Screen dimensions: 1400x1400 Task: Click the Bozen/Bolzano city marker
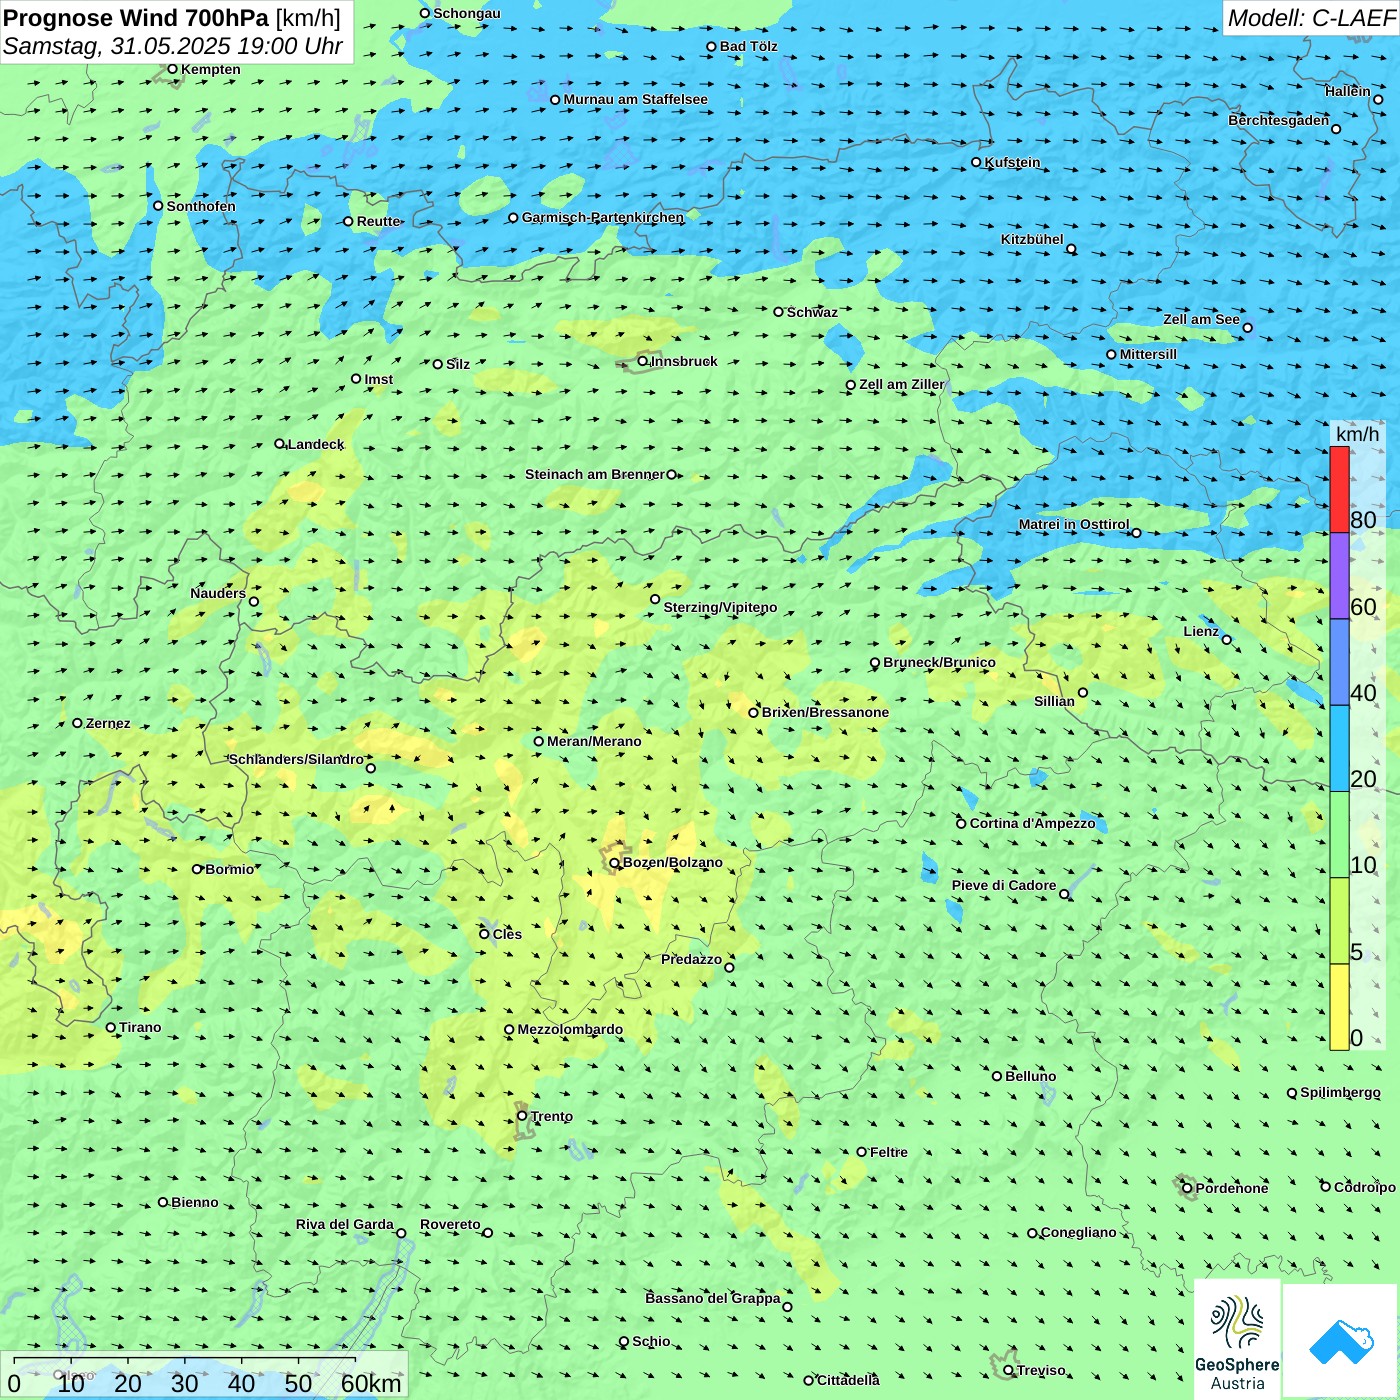click(x=614, y=862)
